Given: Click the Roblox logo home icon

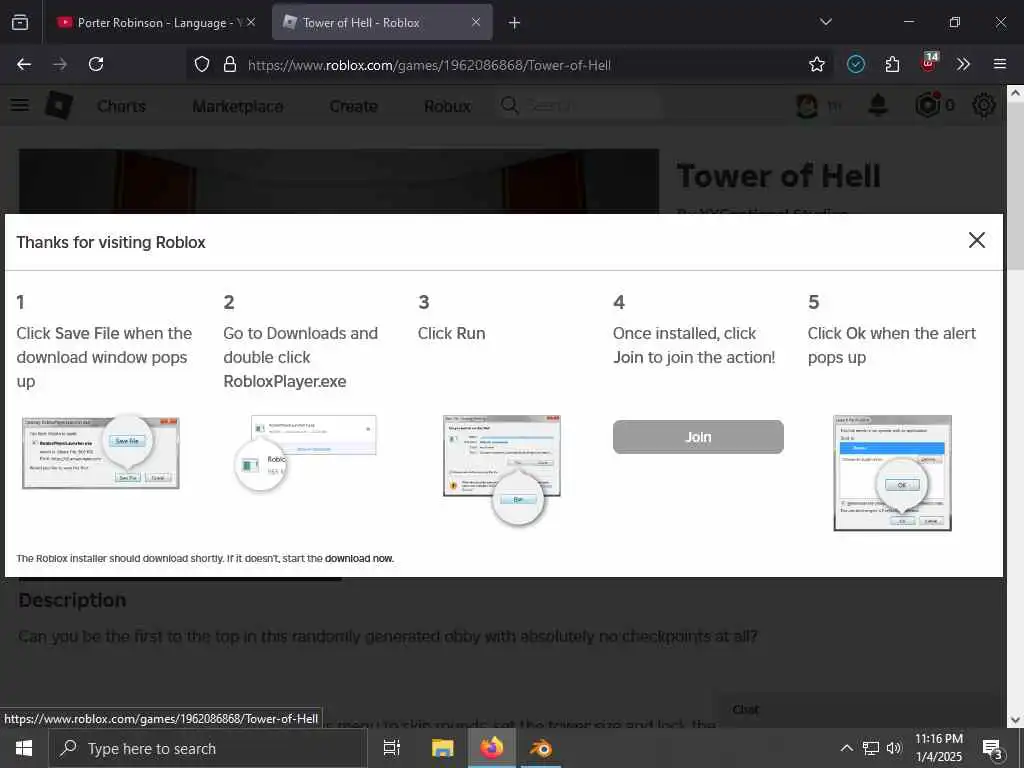Looking at the screenshot, I should click(x=59, y=105).
